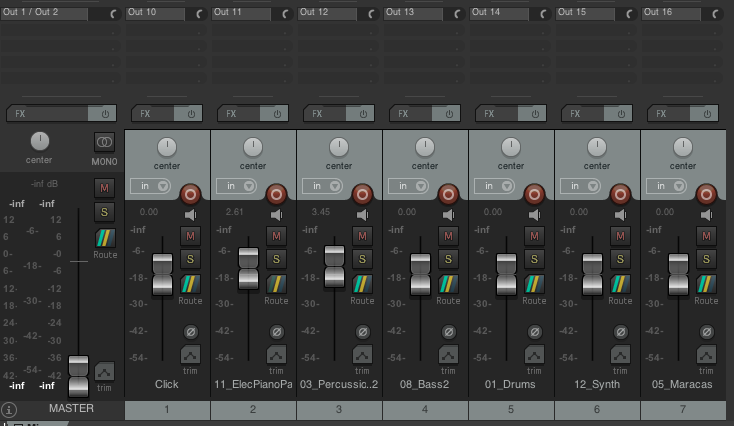734x426 pixels.
Task: Open the FX button on master track
Action: pos(50,114)
